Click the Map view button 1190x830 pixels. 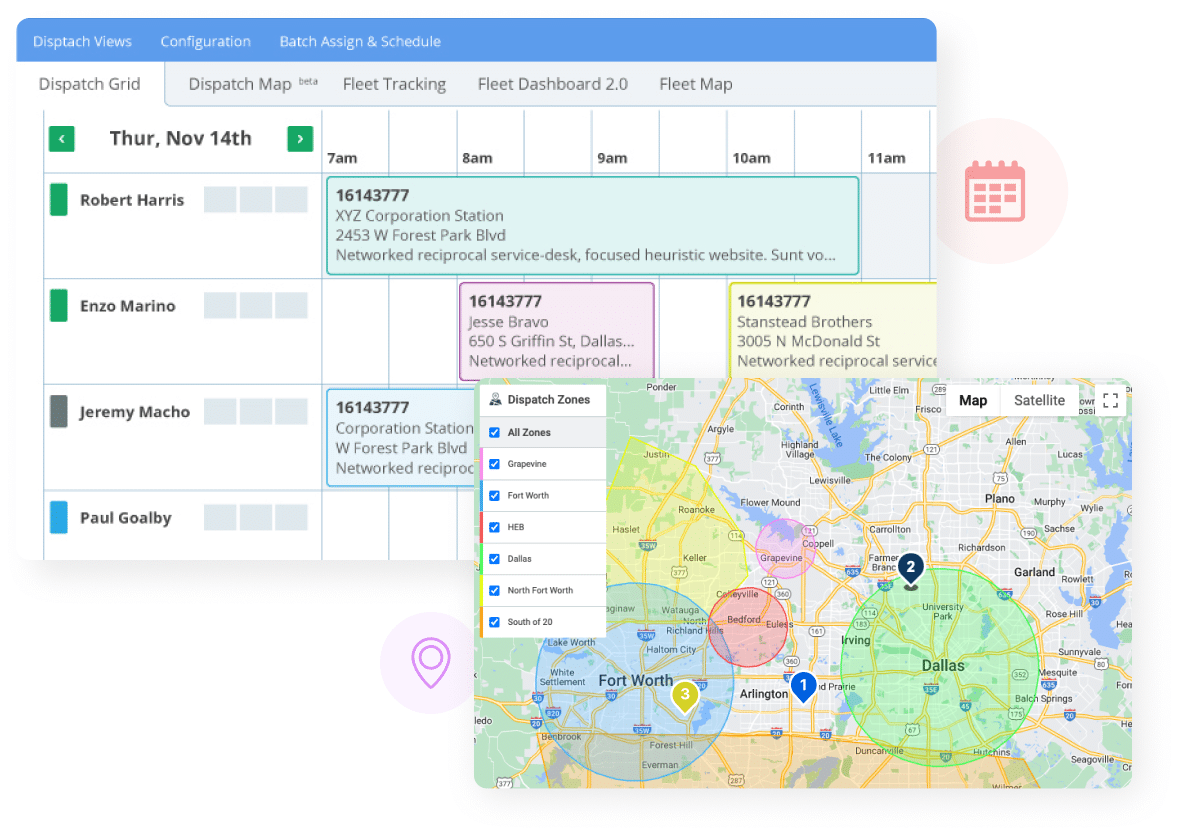[x=972, y=400]
